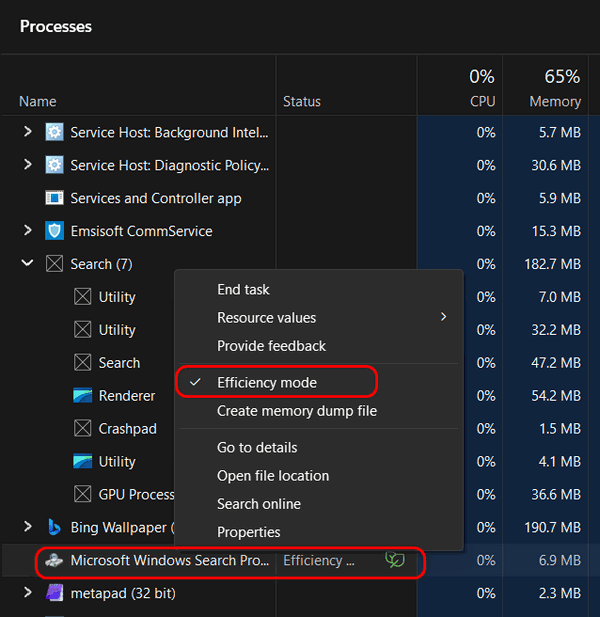Click the 47.2 MB memory value
Image resolution: width=600 pixels, height=617 pixels.
pyautogui.click(x=556, y=362)
